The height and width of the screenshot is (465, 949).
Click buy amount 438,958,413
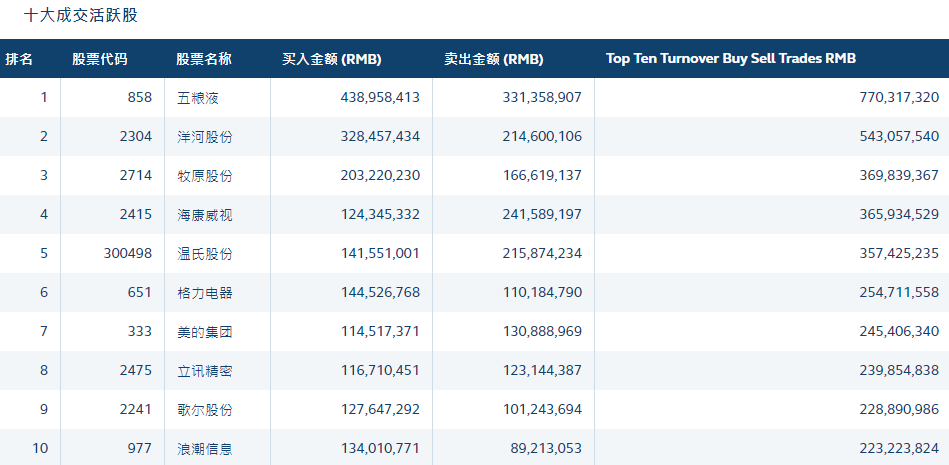click(x=380, y=97)
